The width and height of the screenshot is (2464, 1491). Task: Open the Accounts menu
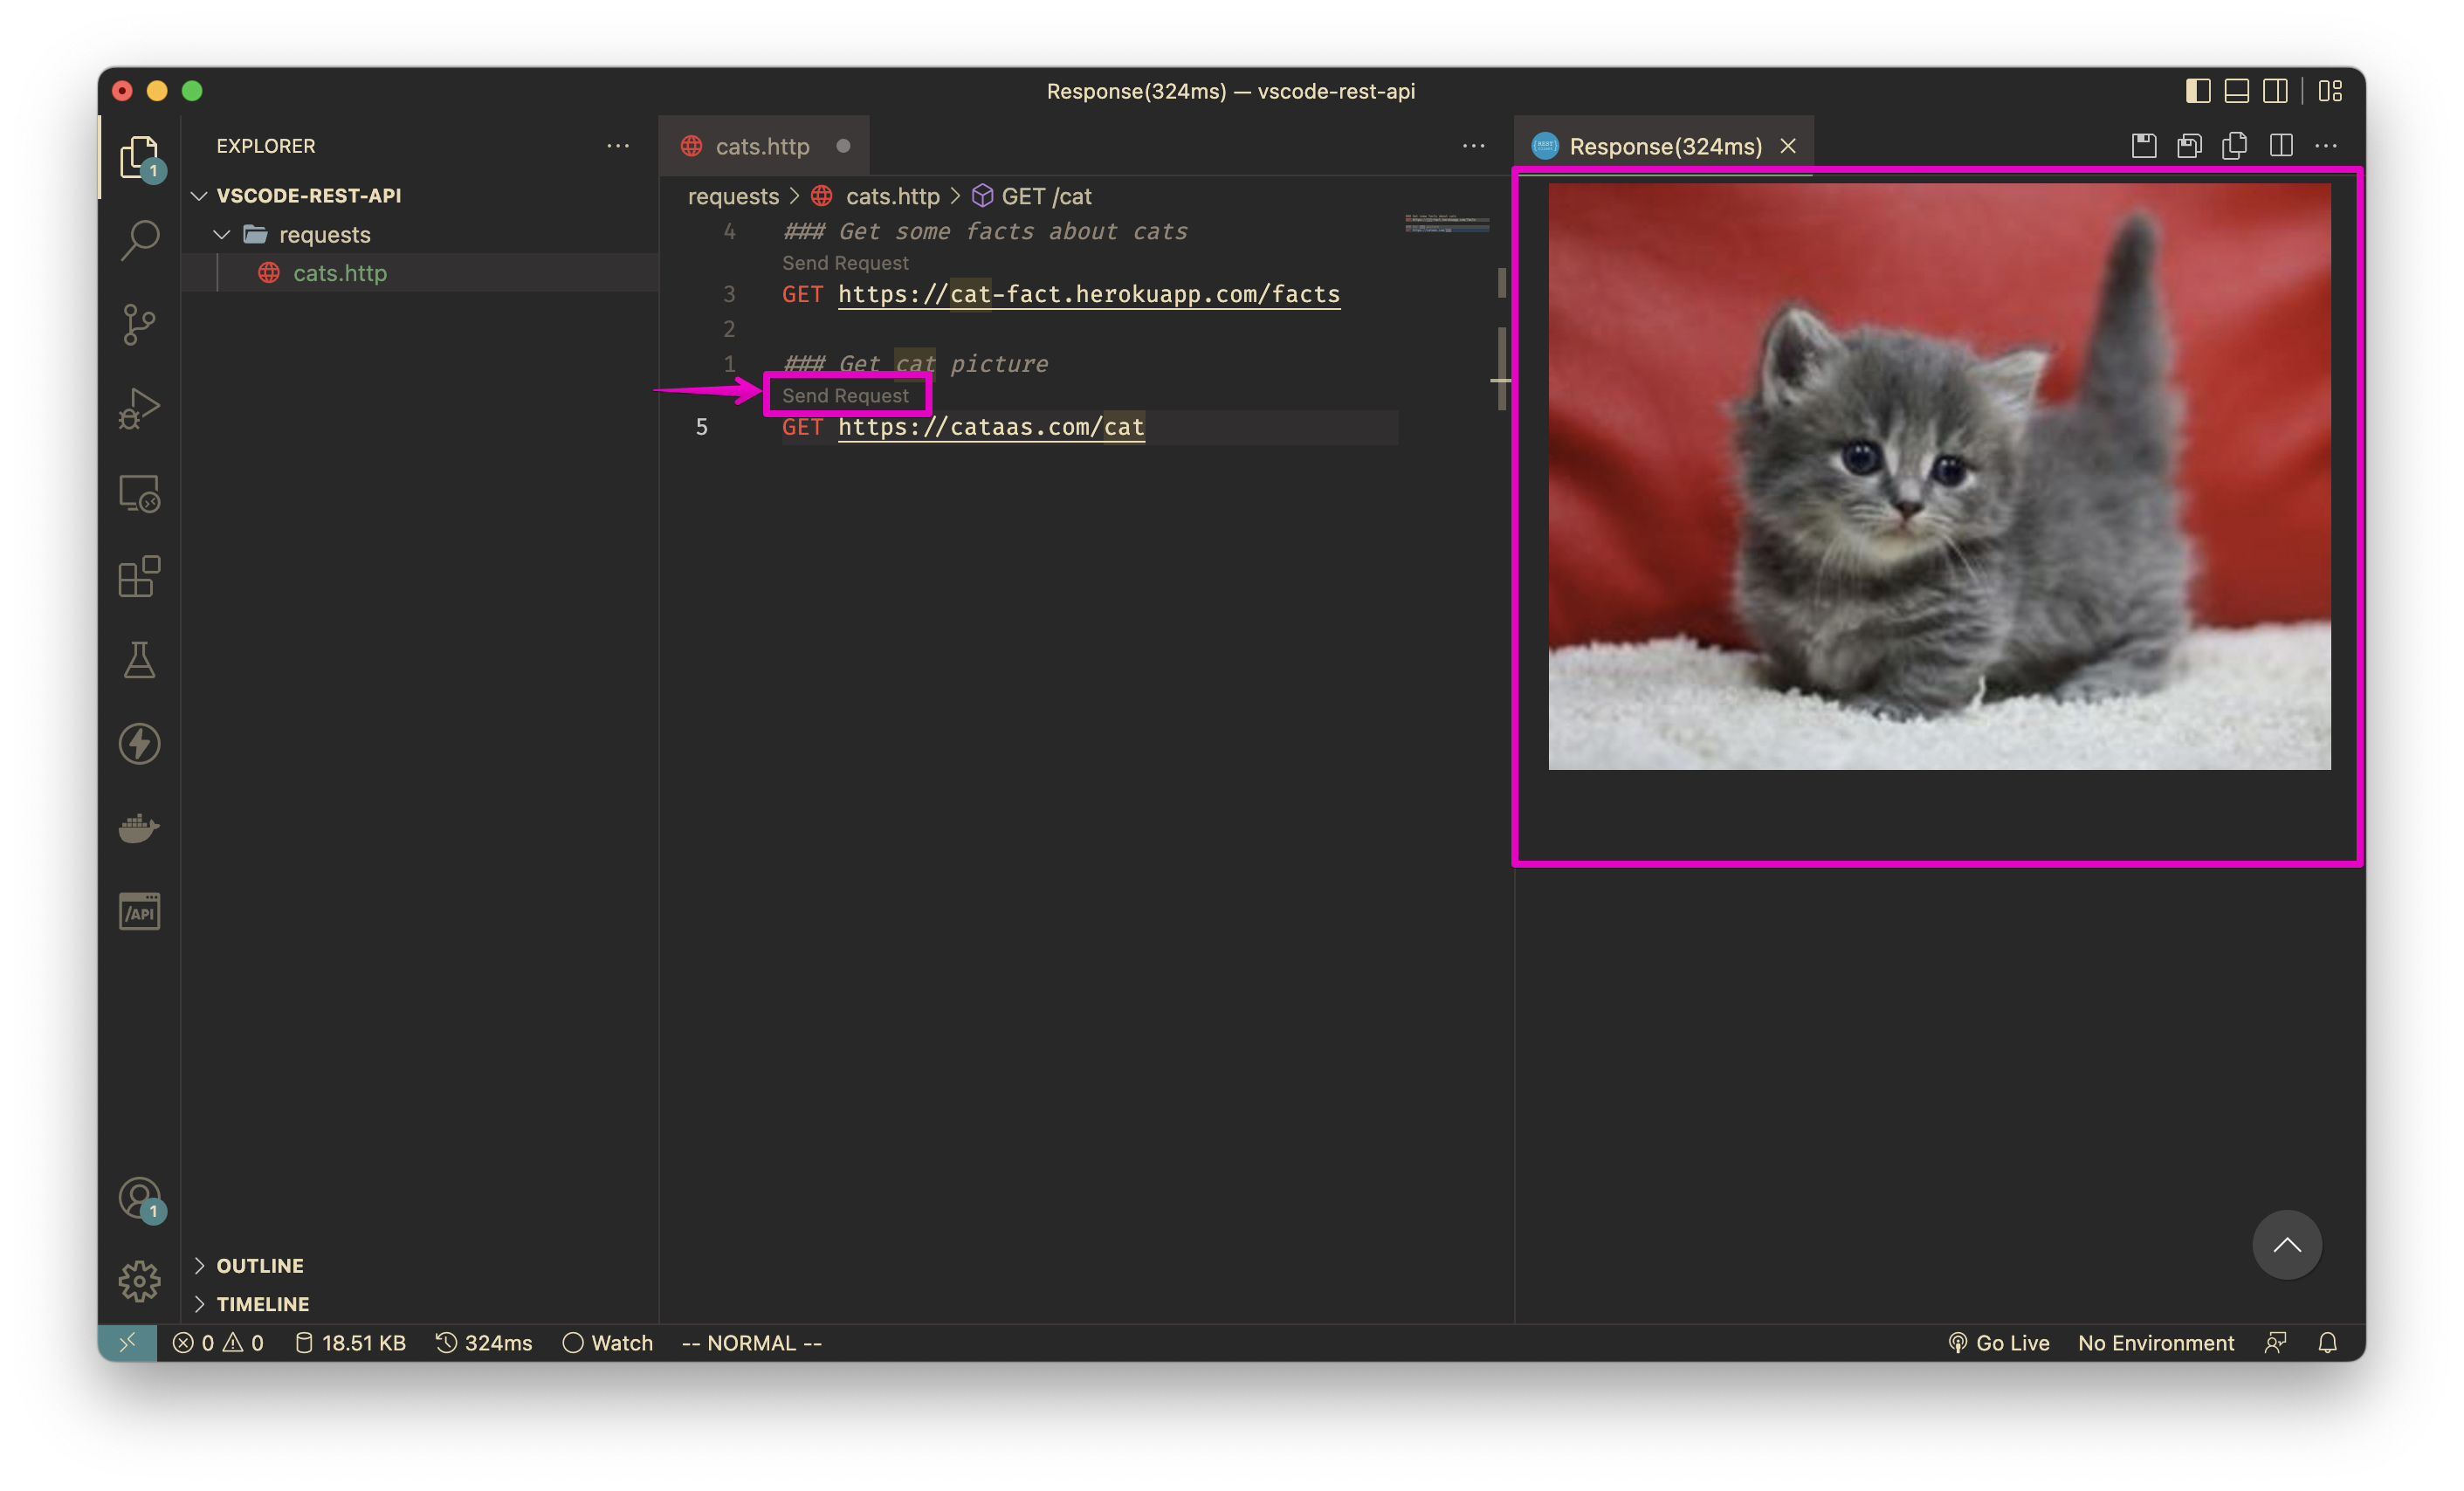point(139,1198)
